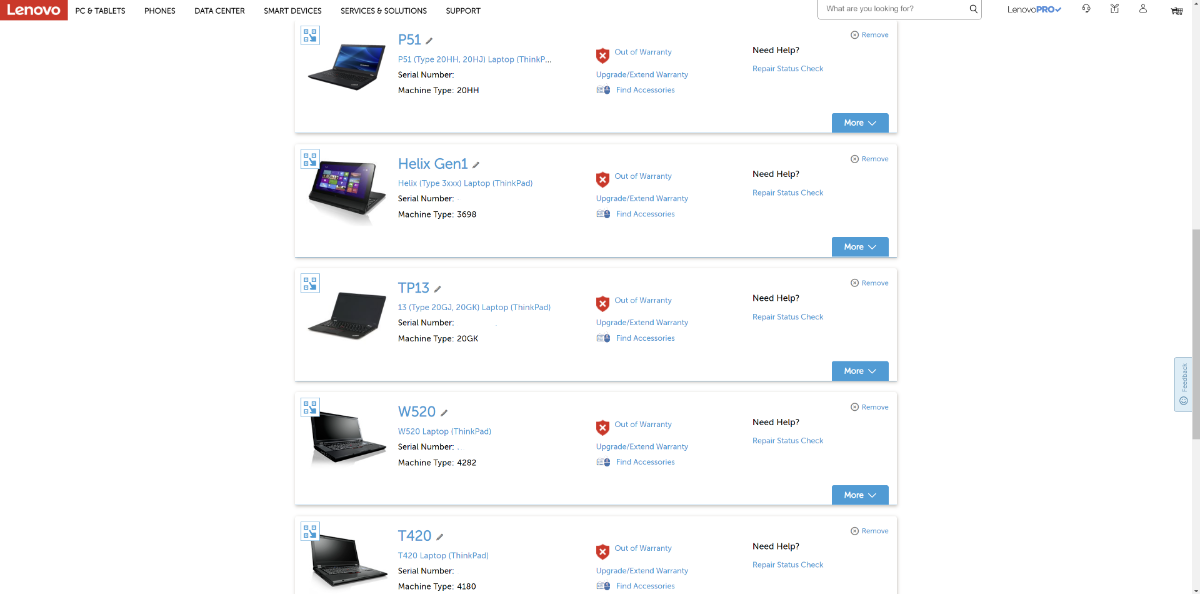Open the PC & TABLETS menu

100,11
